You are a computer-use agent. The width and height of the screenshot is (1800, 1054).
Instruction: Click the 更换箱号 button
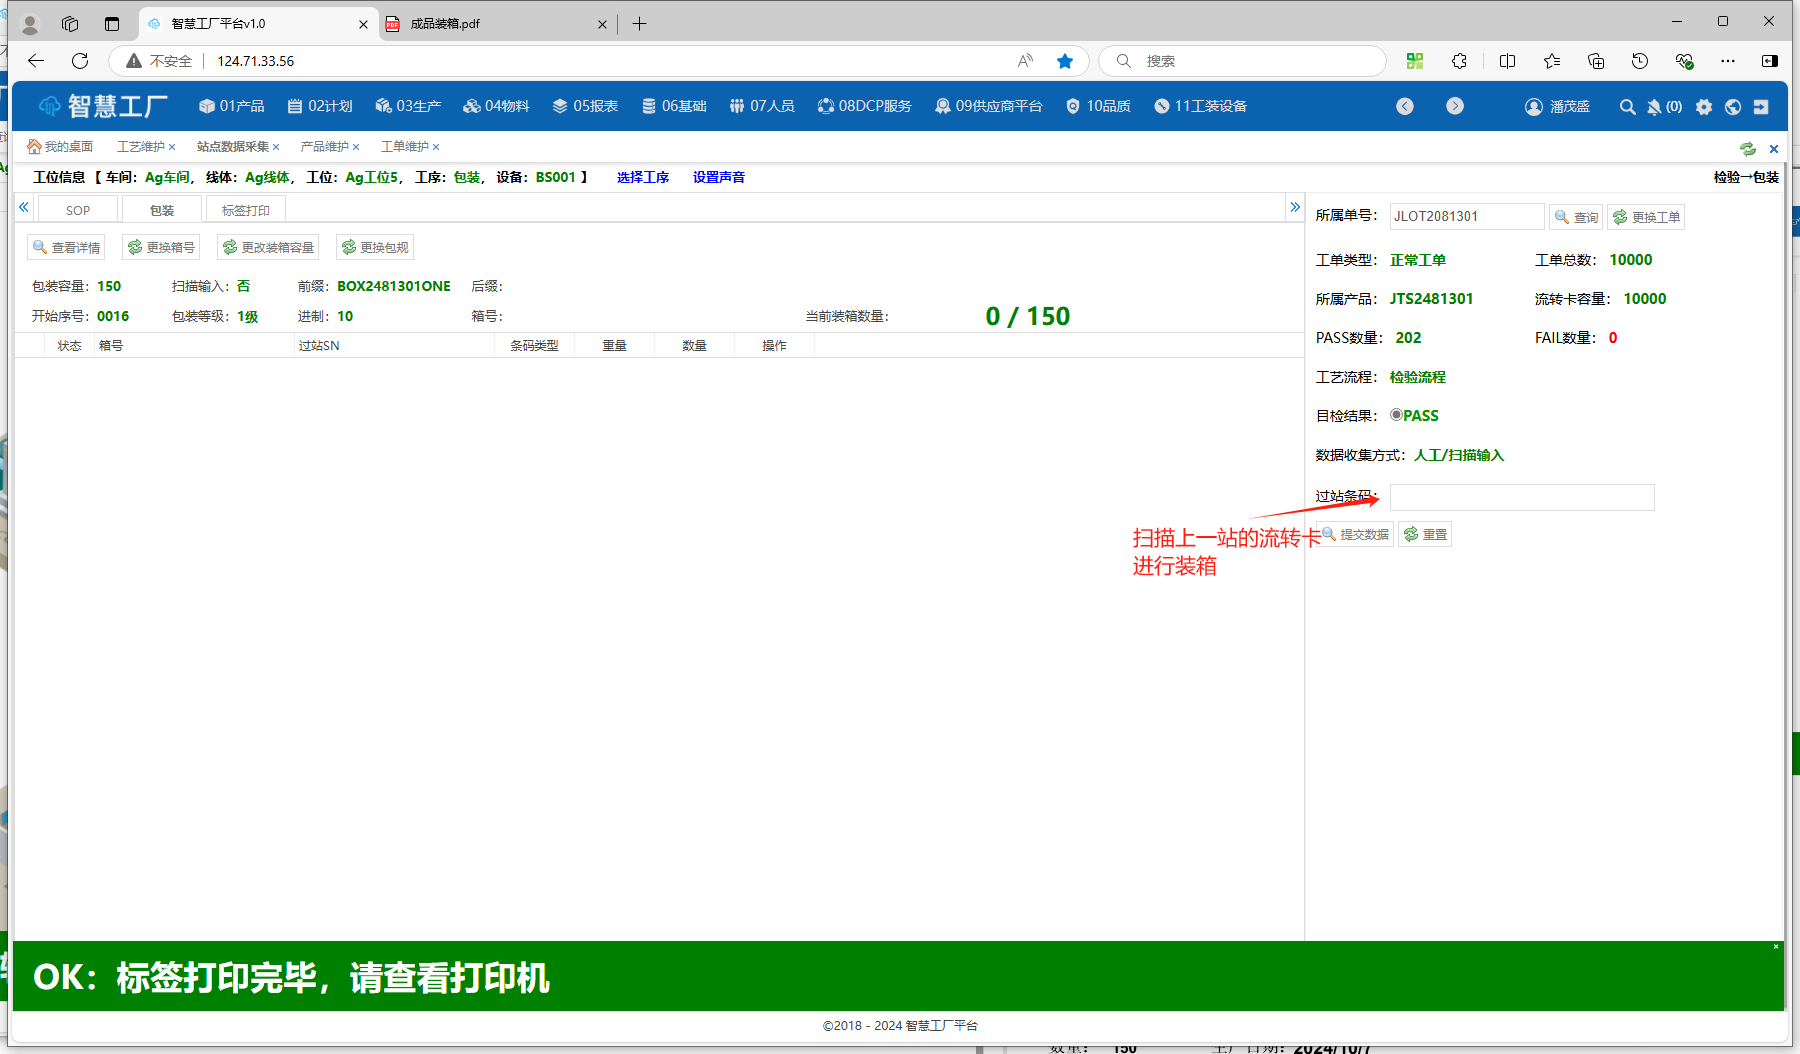pos(161,247)
